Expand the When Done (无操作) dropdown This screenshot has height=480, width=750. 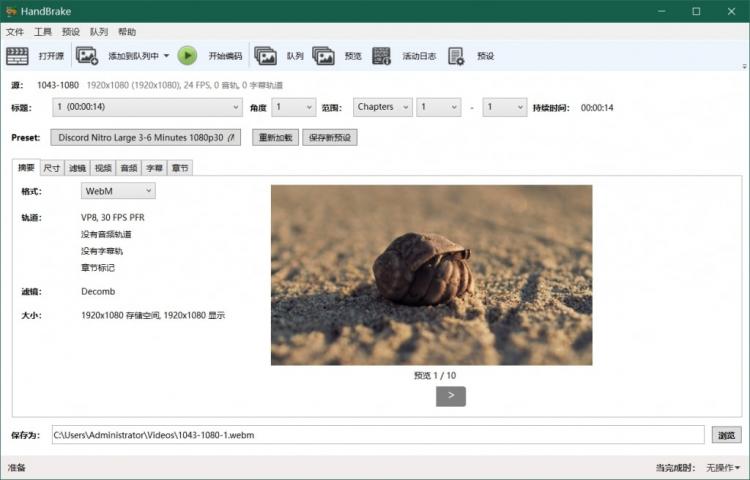tap(724, 468)
